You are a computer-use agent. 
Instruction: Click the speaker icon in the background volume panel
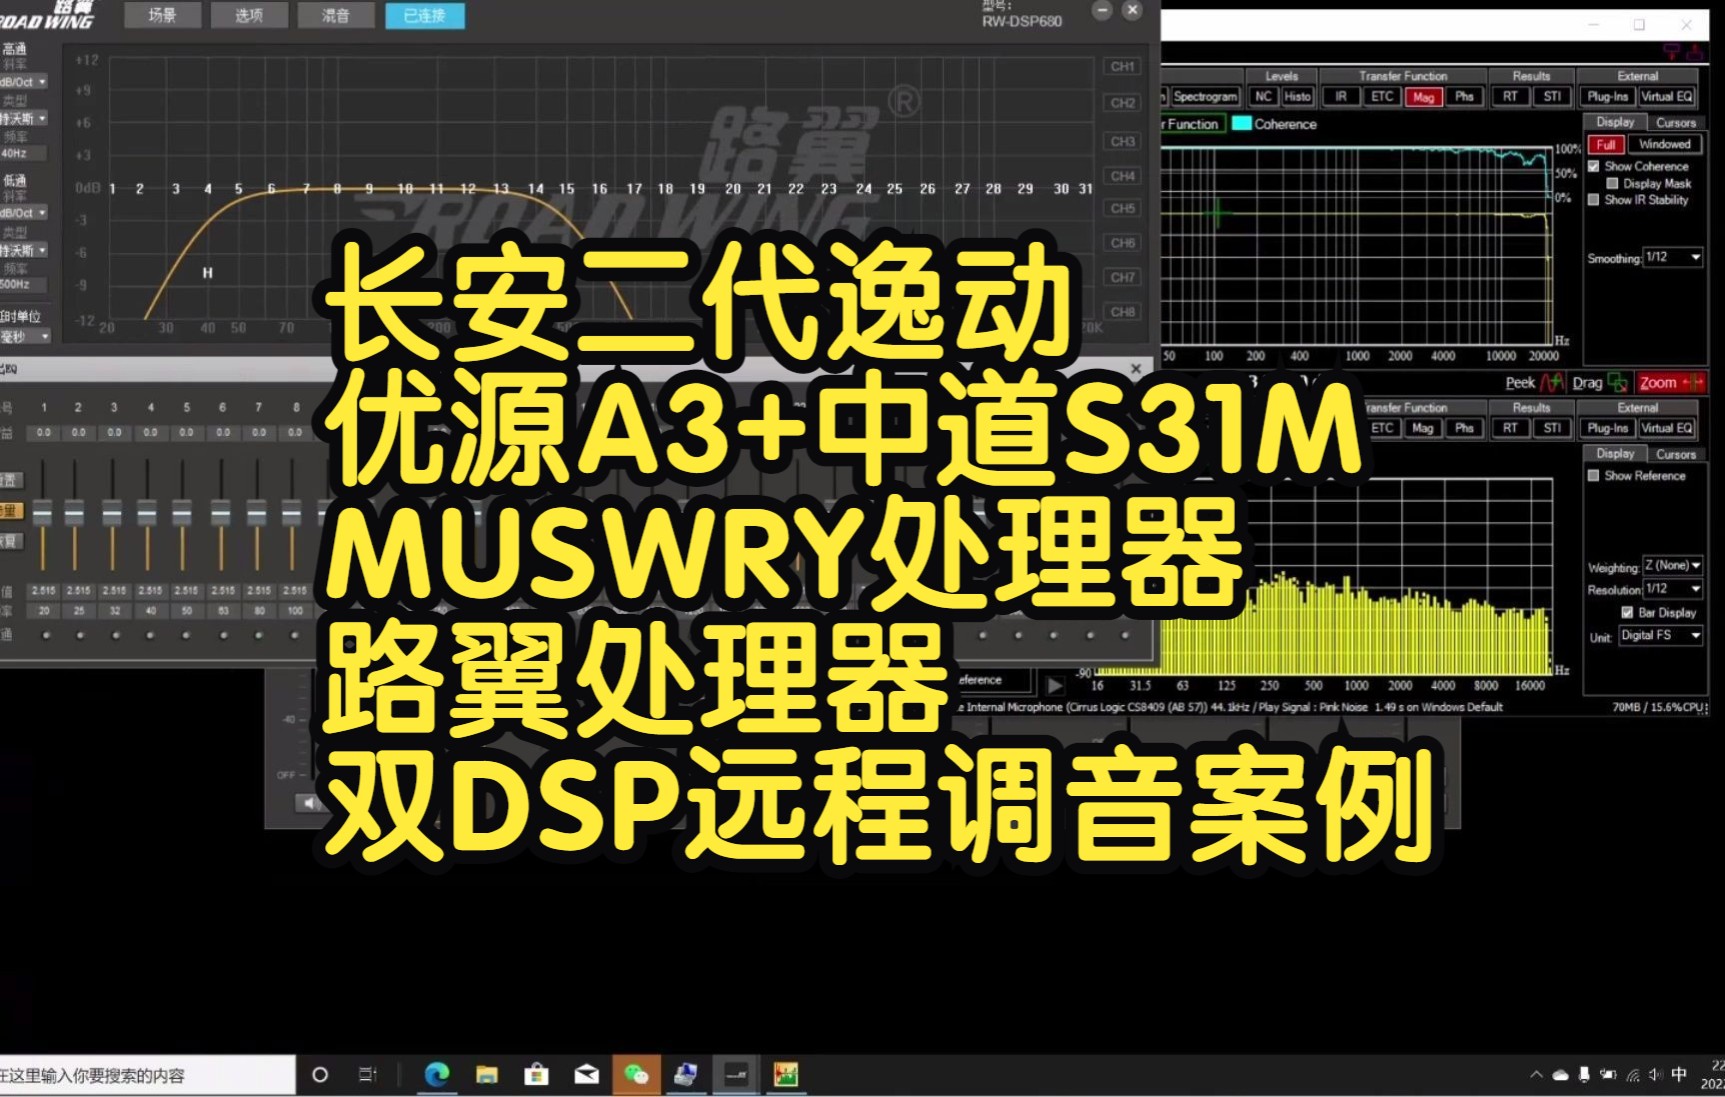309,802
